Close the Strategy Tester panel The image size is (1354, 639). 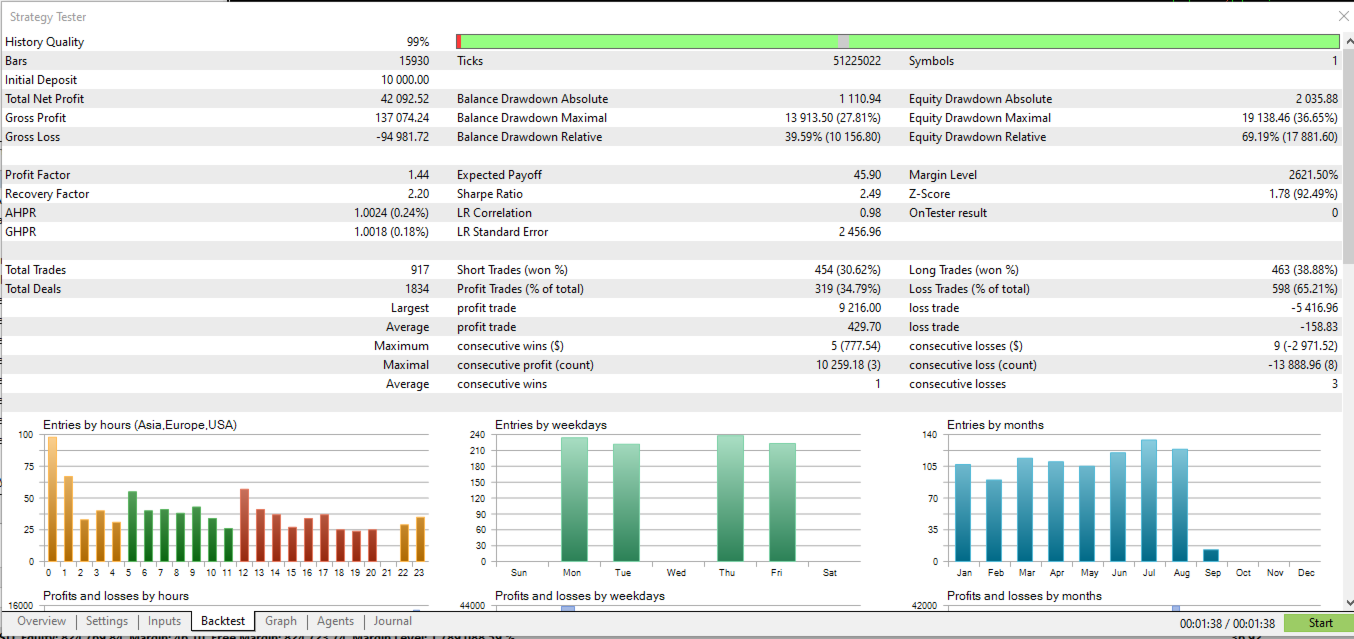(1343, 16)
